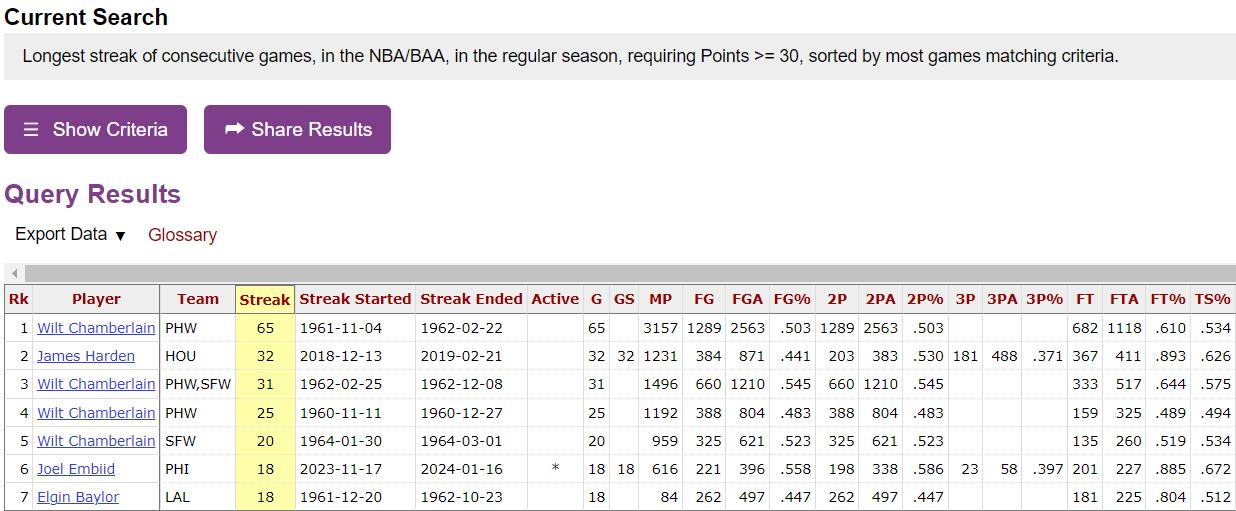Open Elgin Baylor player link
The width and height of the screenshot is (1236, 511).
point(78,497)
